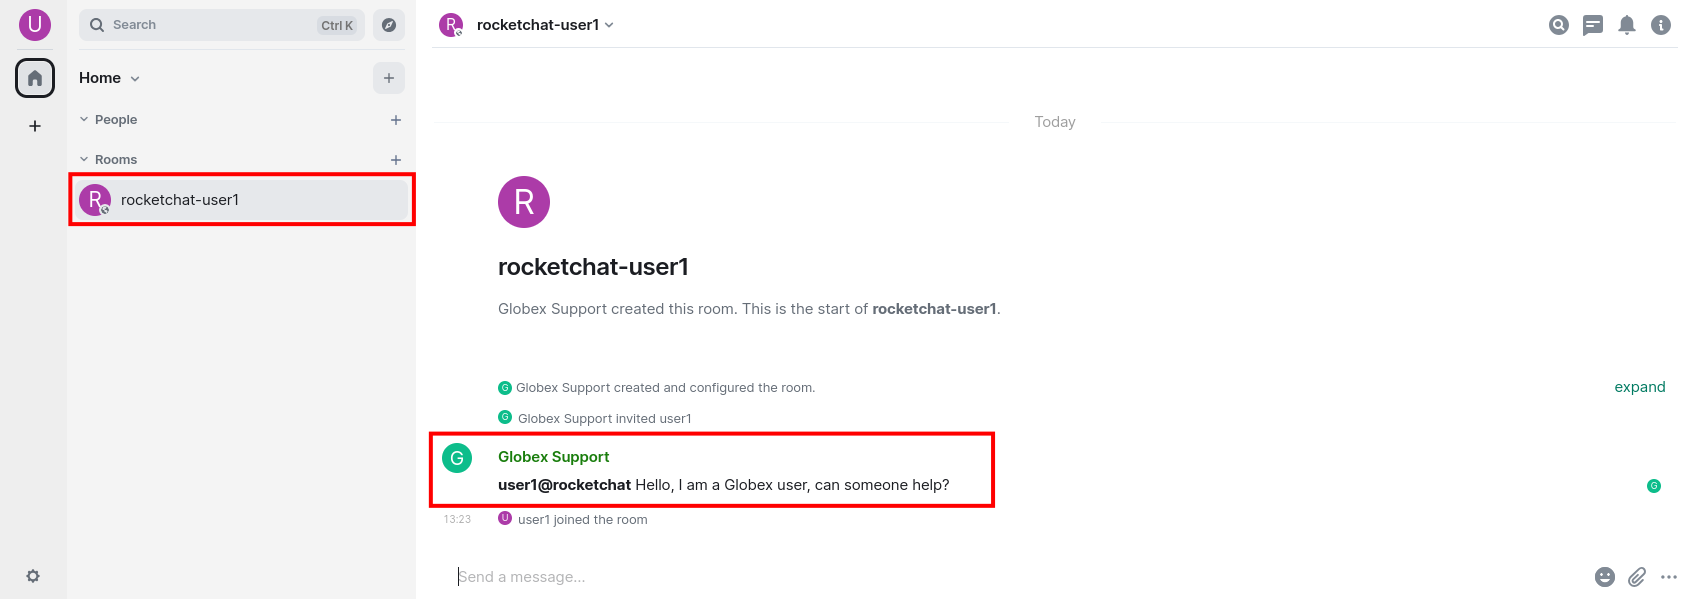Attach a file with paperclip icon
The height and width of the screenshot is (599, 1695).
coord(1637,577)
